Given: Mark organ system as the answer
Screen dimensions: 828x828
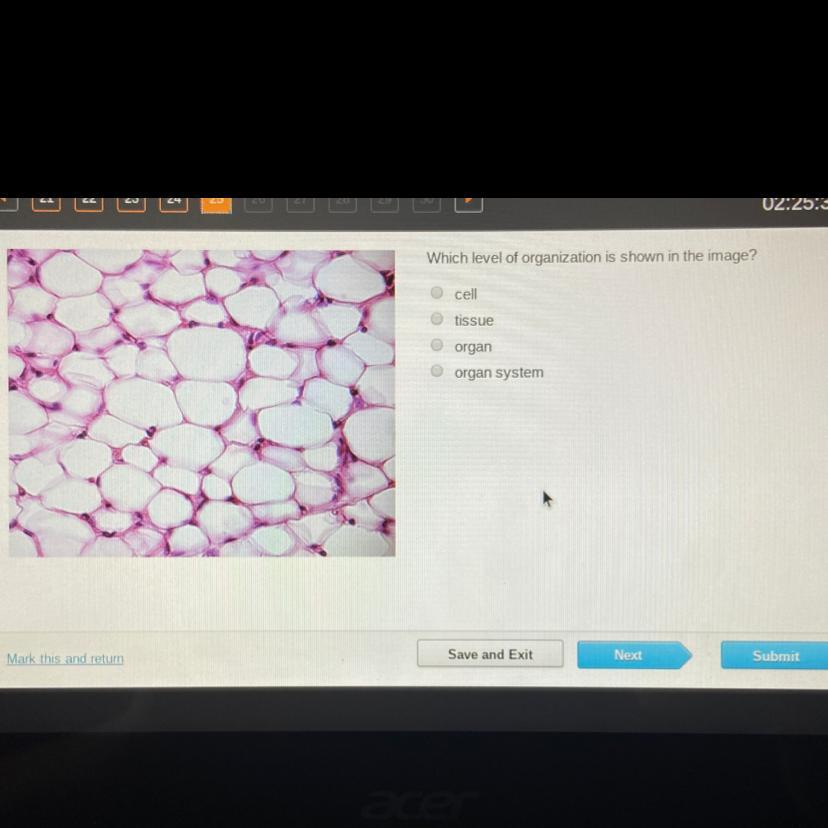Looking at the screenshot, I should [x=437, y=371].
